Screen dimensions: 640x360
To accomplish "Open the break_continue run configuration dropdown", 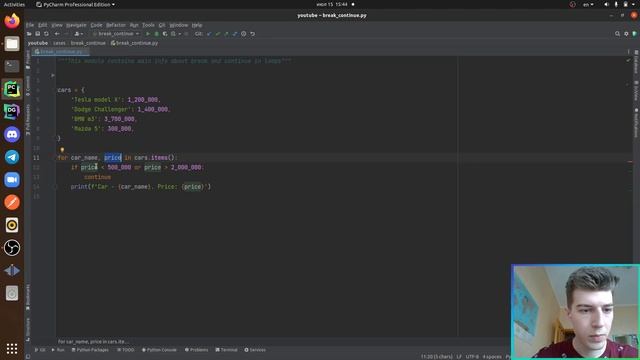I will pos(116,34).
